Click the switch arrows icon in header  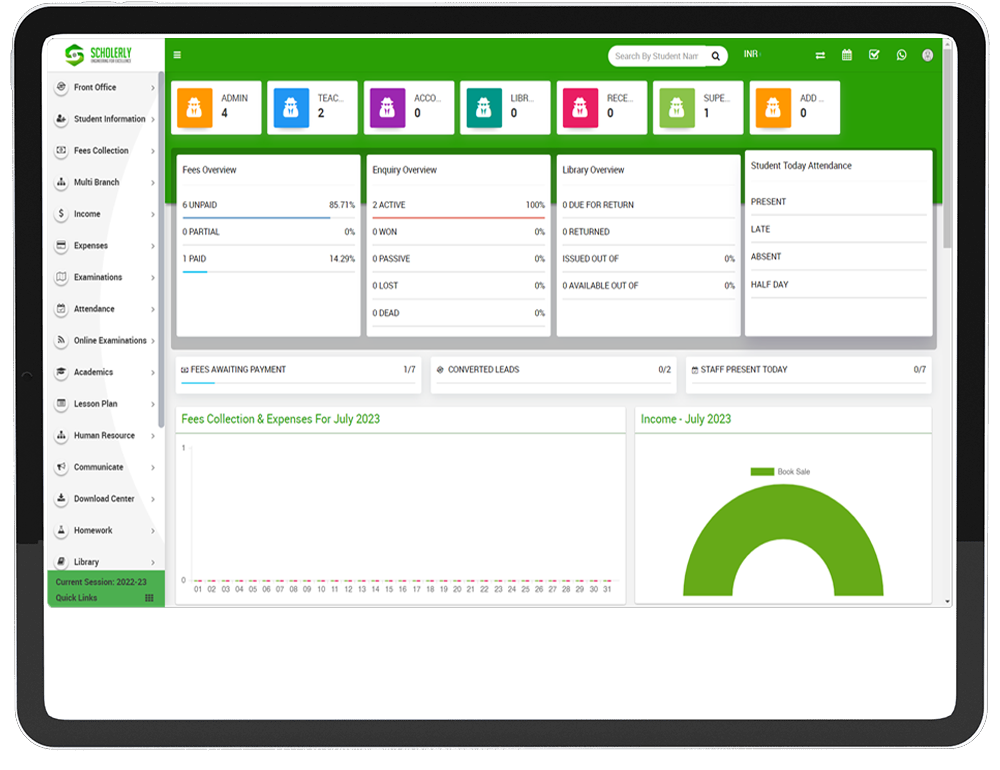(x=820, y=55)
